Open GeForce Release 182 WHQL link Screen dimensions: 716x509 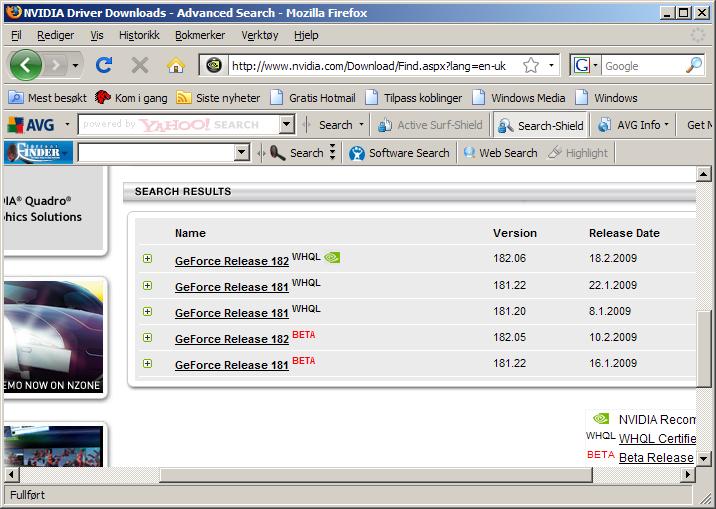[x=232, y=261]
